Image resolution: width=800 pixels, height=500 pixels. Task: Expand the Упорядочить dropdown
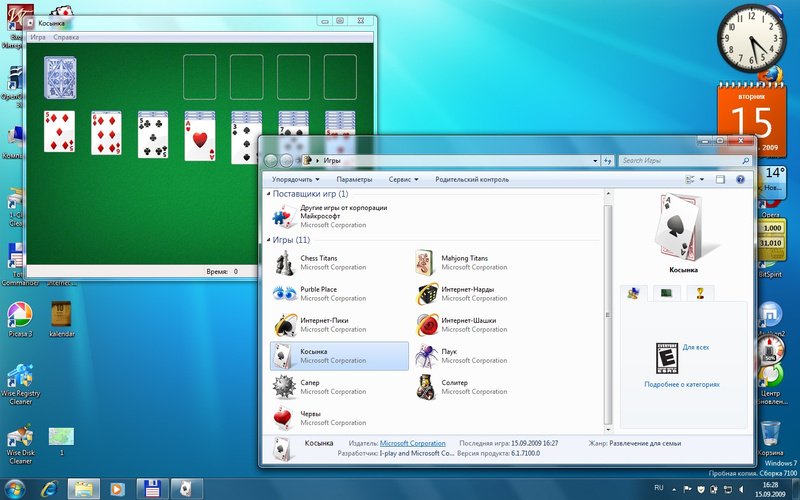pyautogui.click(x=298, y=179)
